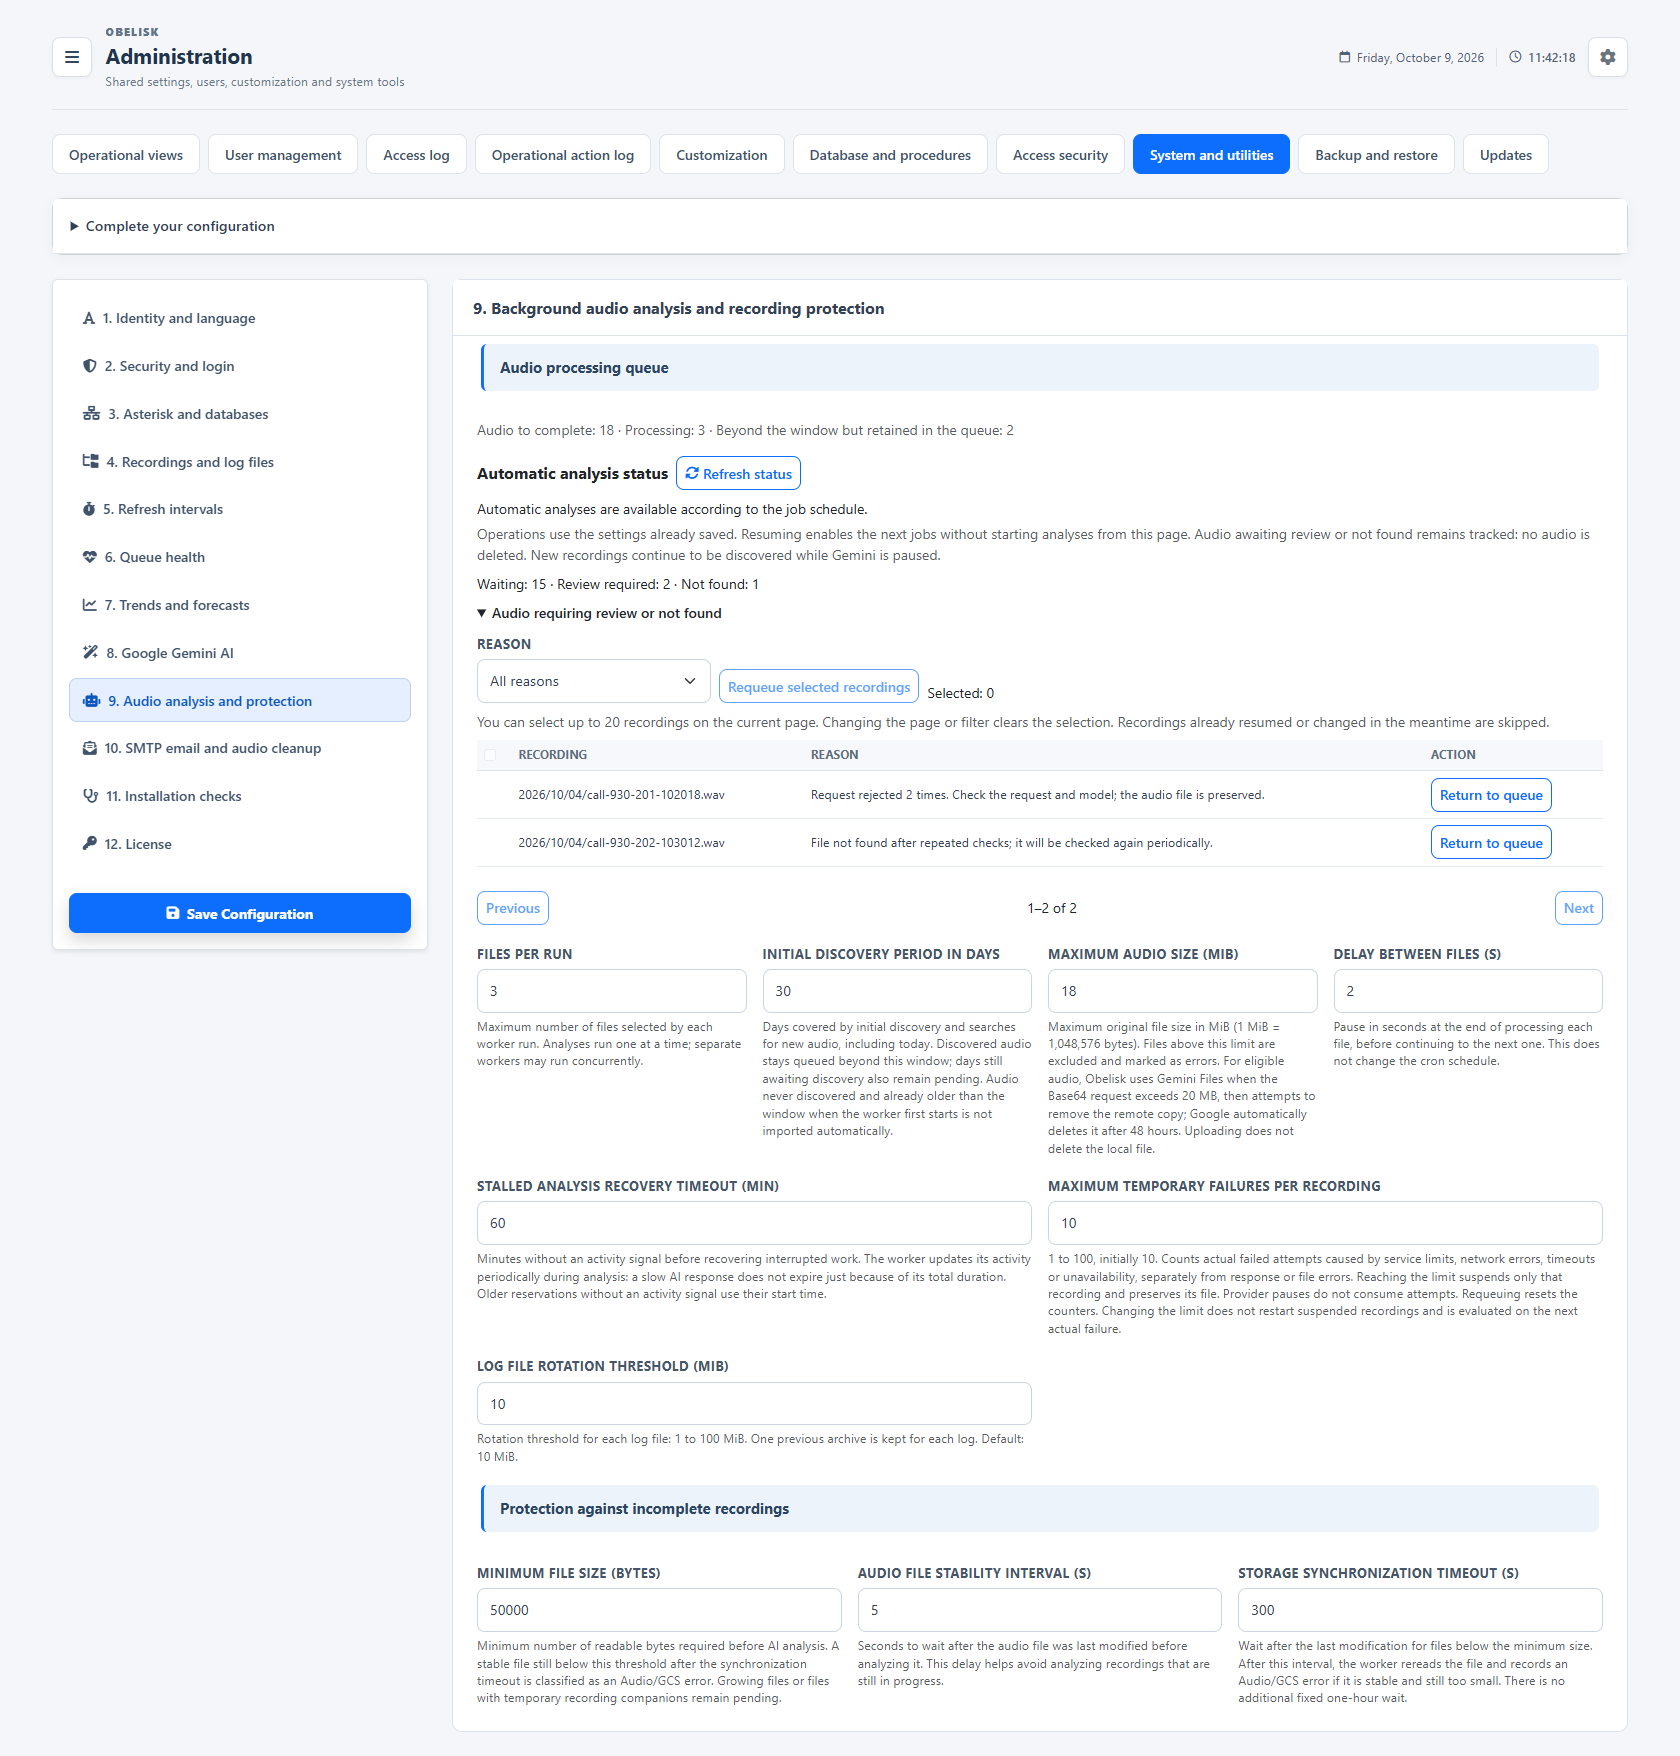The image size is (1680, 1756).
Task: Click the shield icon for Security and login
Action: pos(90,366)
